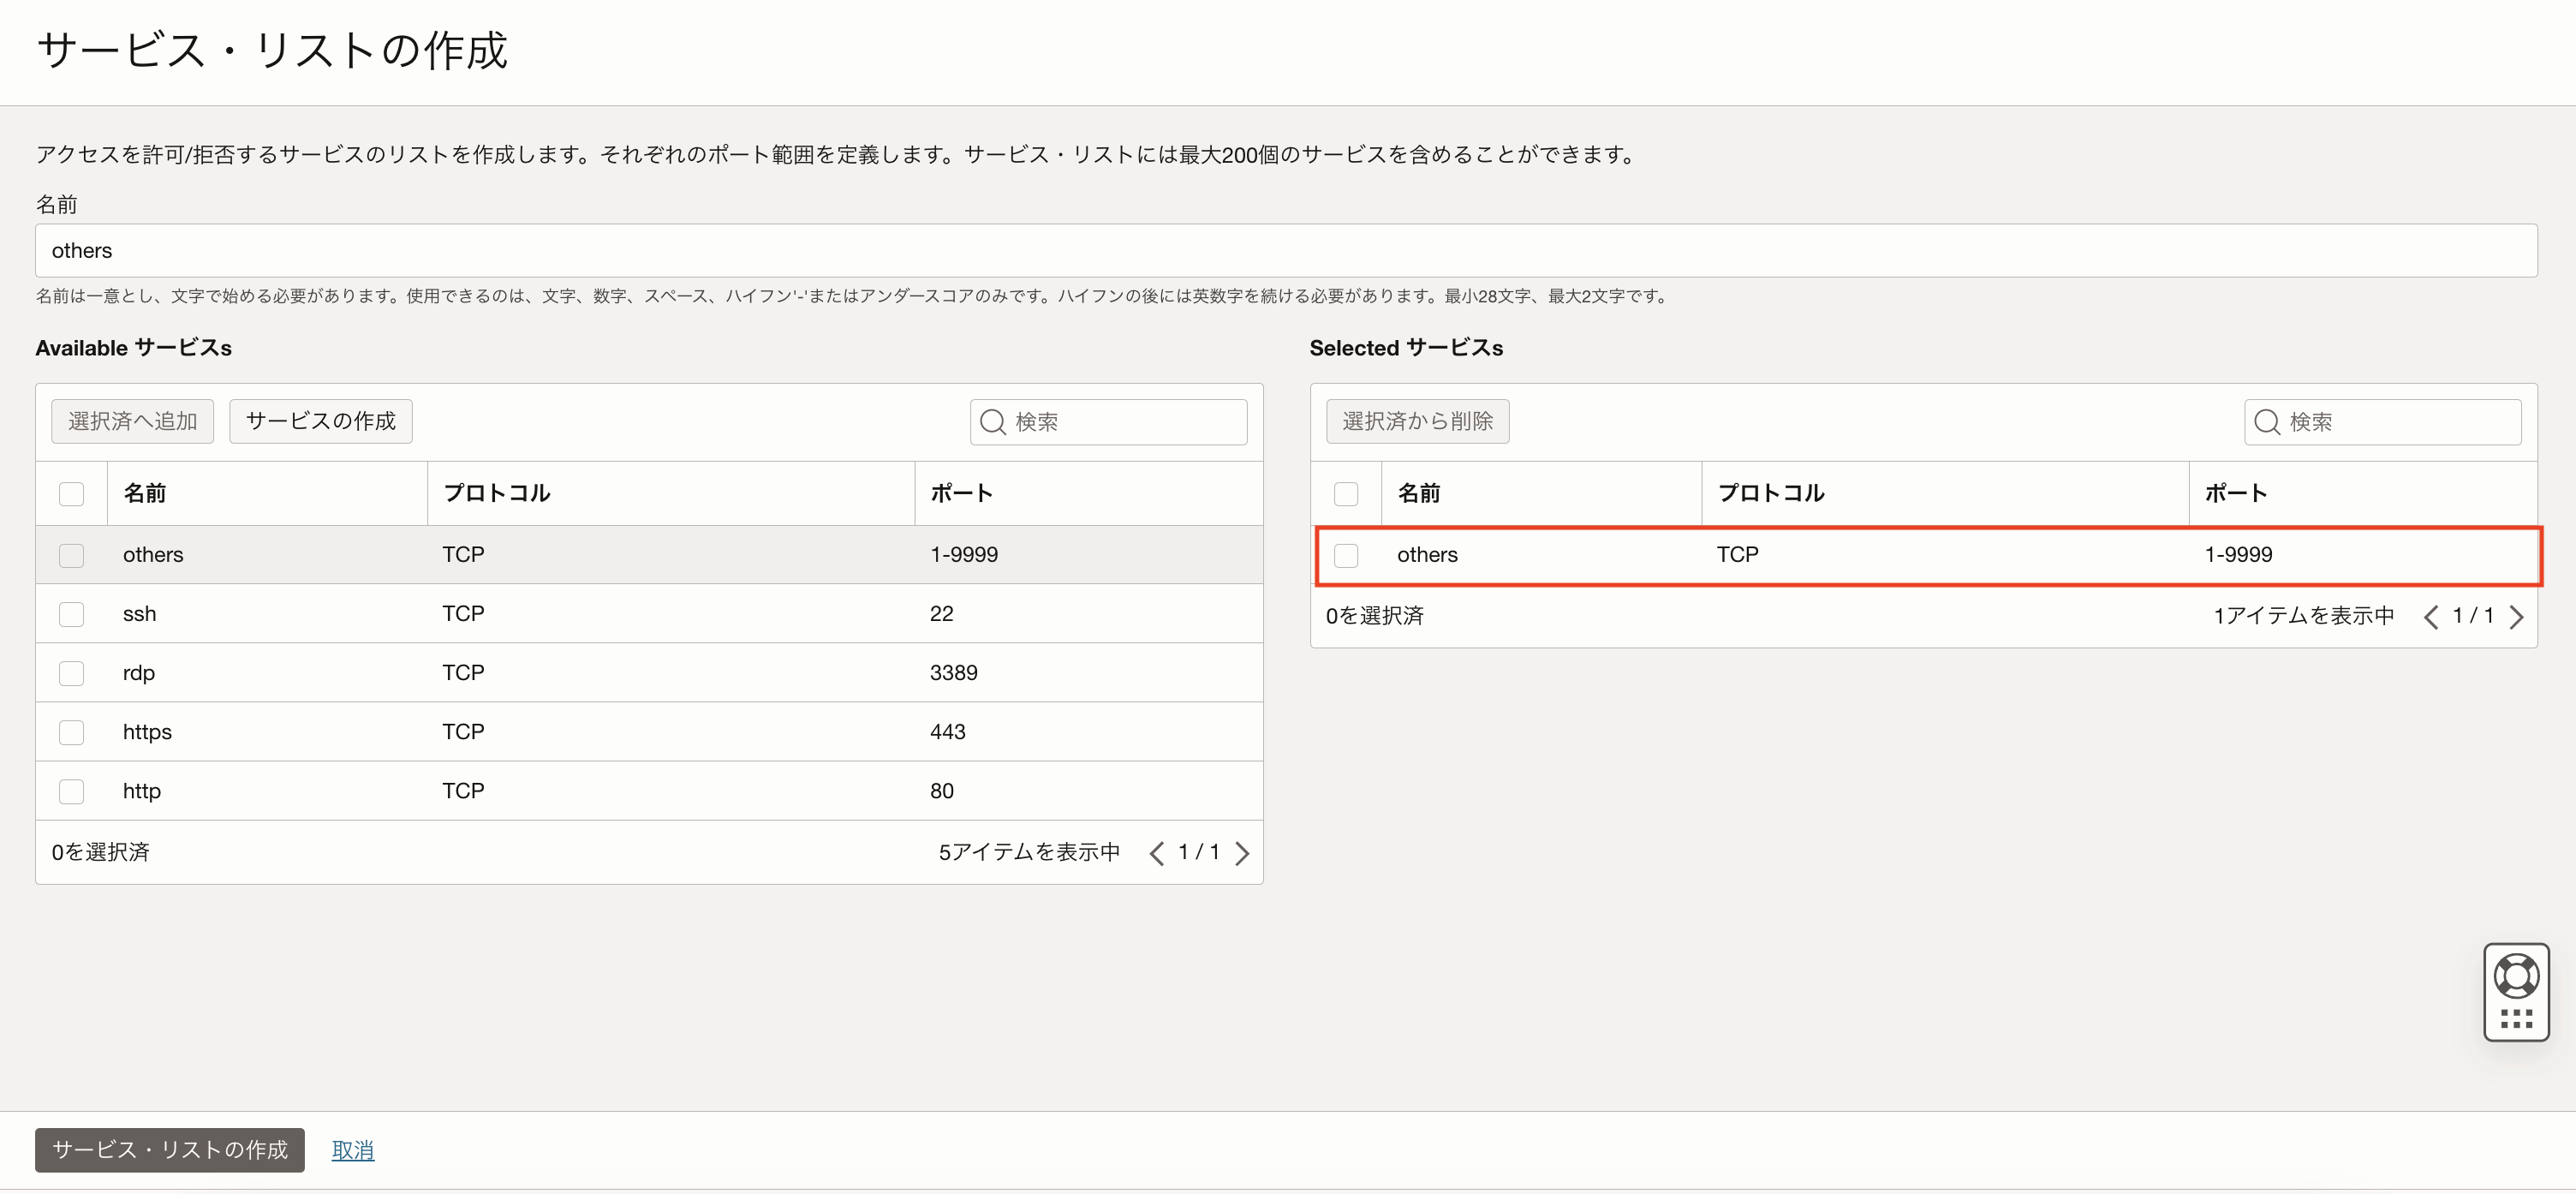
Task: Check the https service row
Action: 71,732
